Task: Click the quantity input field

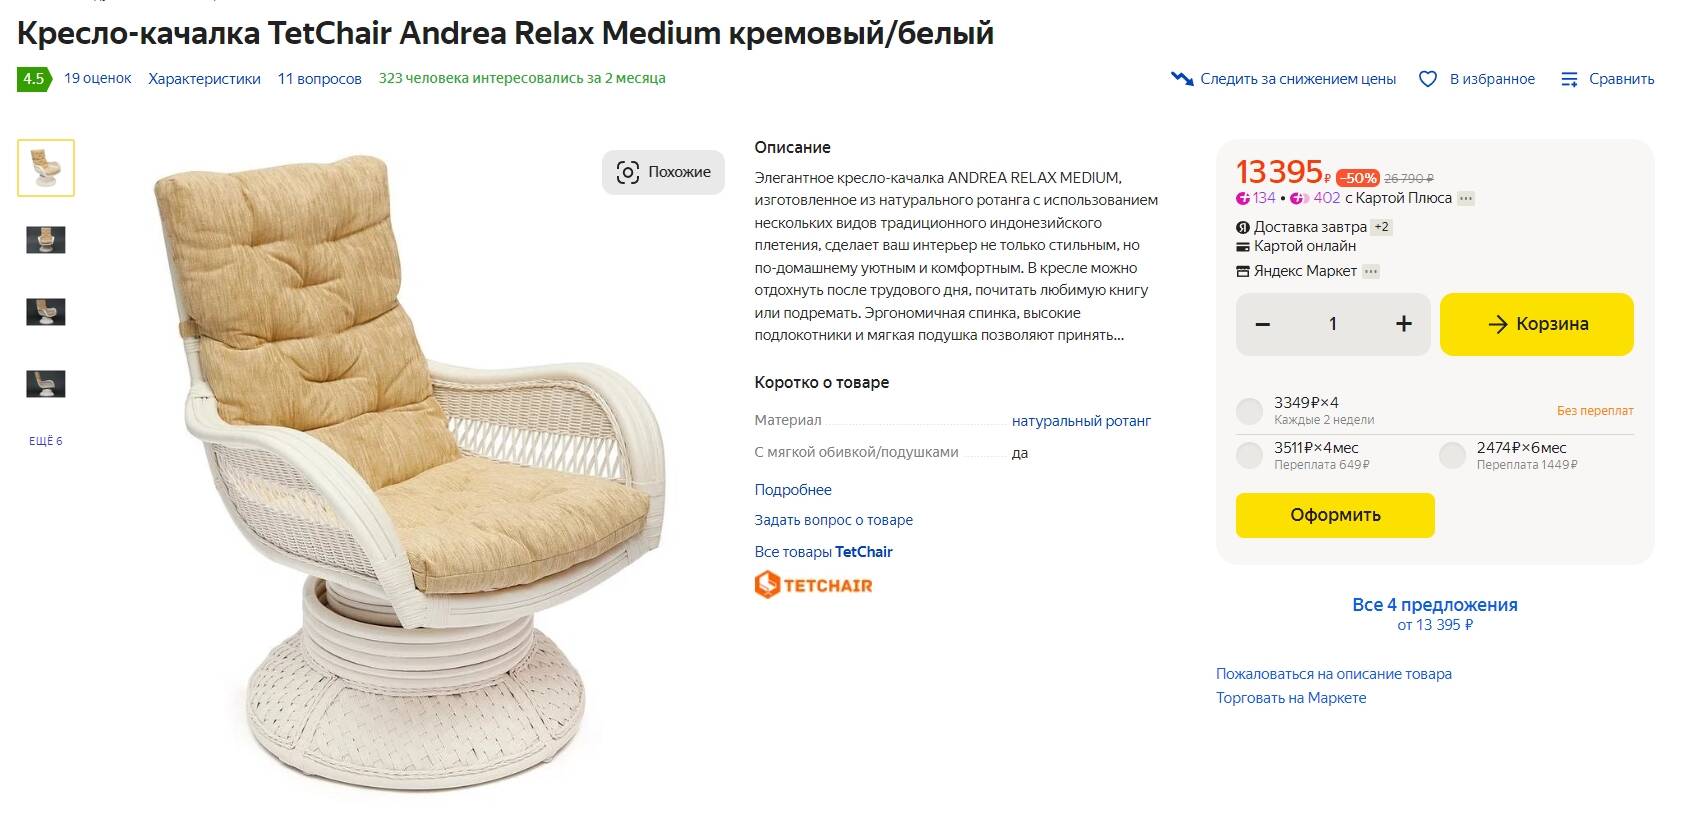Action: point(1332,324)
